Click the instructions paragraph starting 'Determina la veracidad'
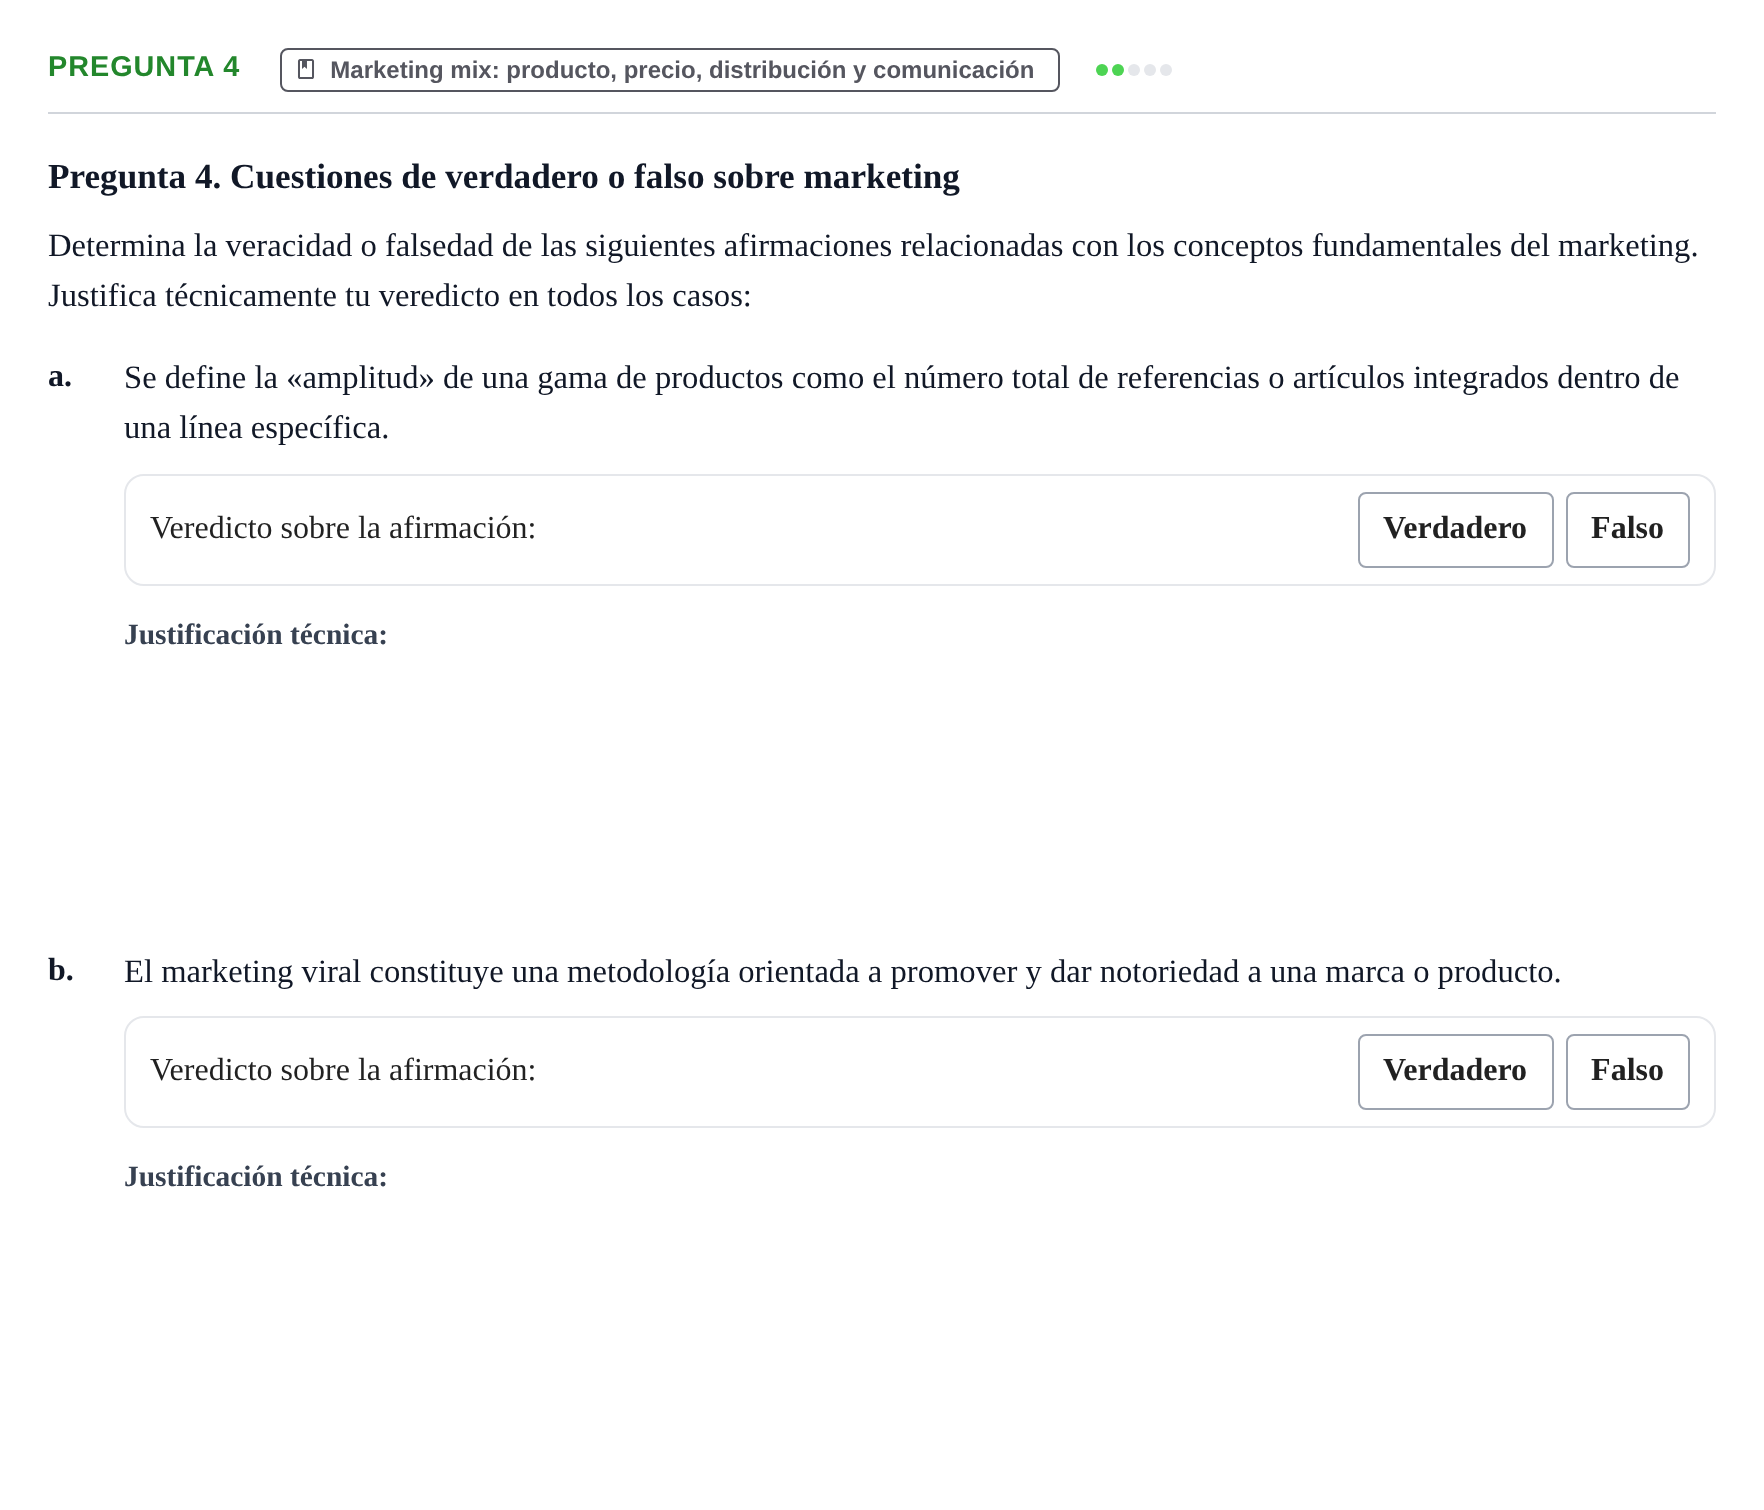 pos(873,271)
